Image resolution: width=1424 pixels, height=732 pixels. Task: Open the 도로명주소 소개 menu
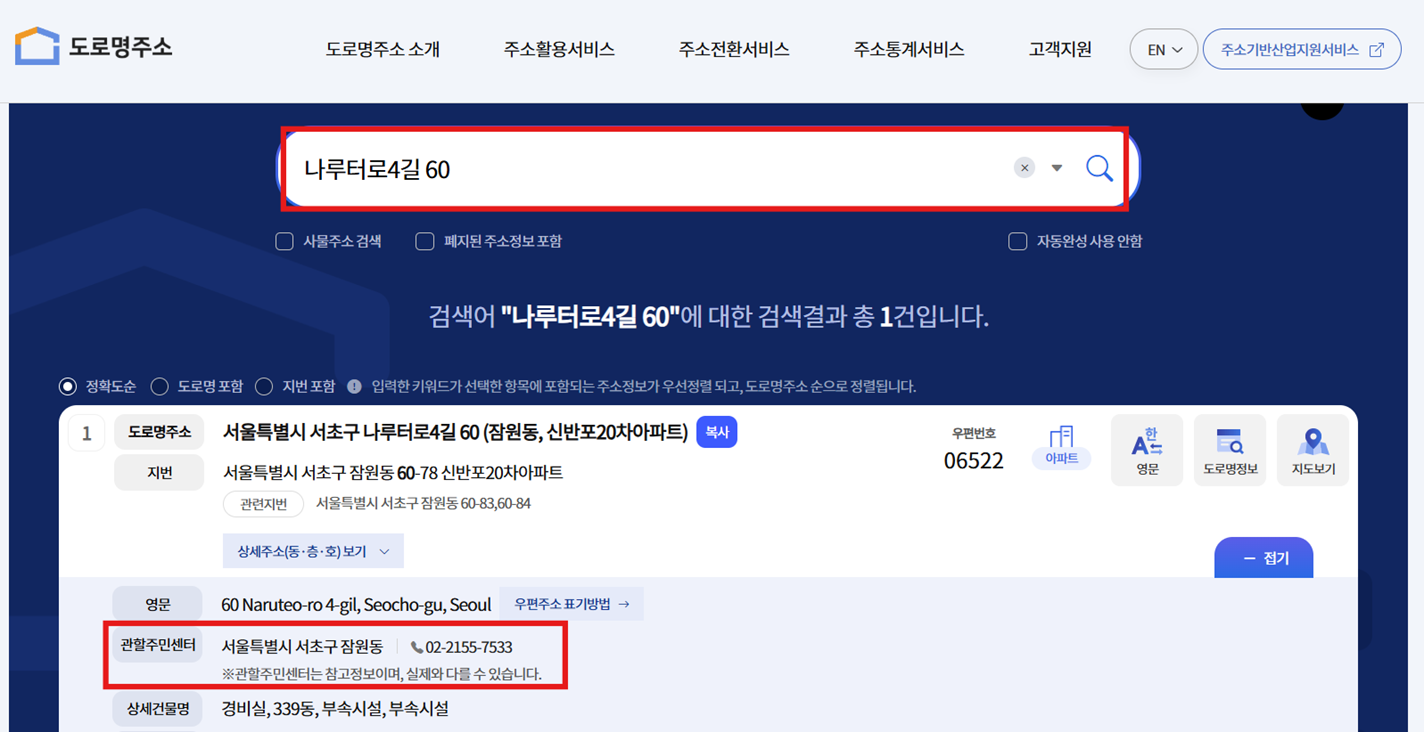(383, 49)
